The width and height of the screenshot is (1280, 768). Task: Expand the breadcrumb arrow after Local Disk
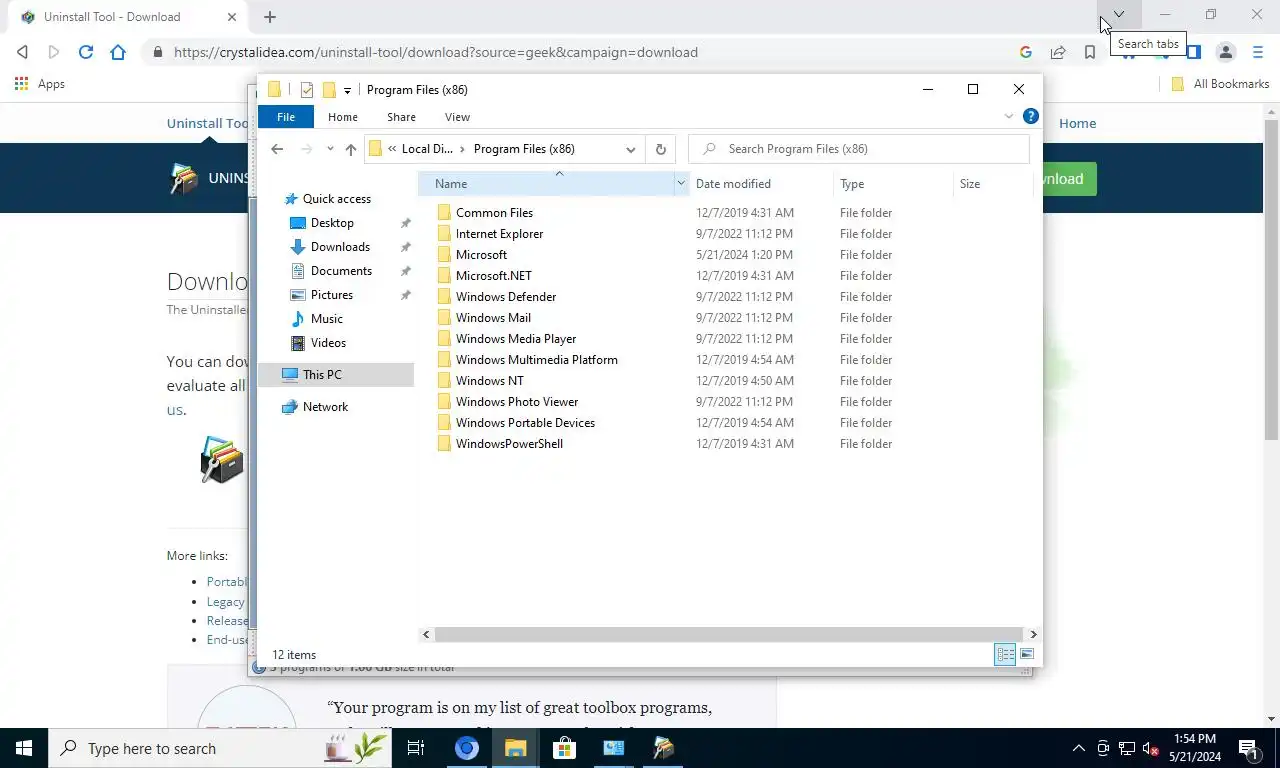[462, 149]
